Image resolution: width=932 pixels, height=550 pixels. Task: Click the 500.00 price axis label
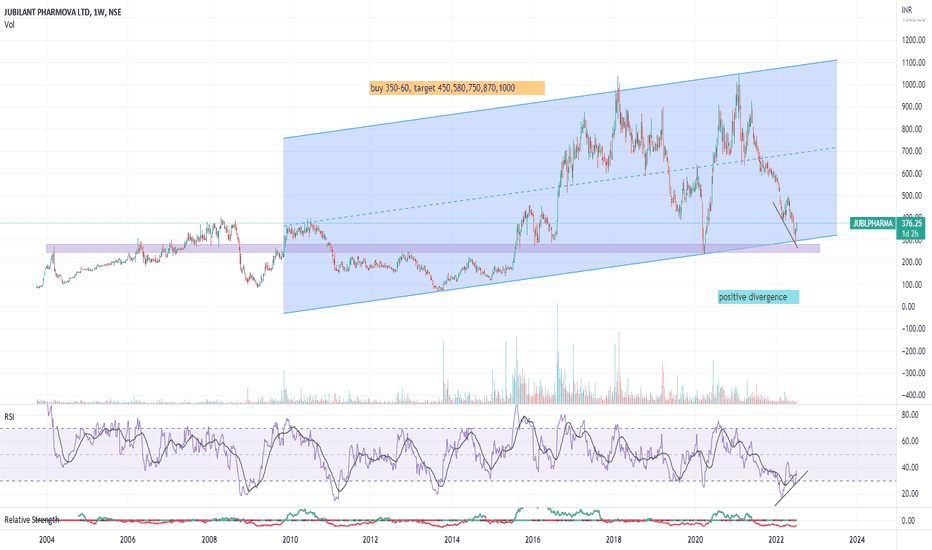(x=914, y=196)
